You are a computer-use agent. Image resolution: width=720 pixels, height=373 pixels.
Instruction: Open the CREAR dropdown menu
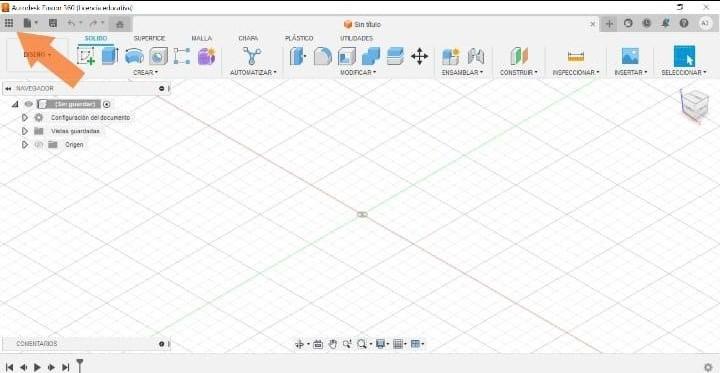[146, 73]
